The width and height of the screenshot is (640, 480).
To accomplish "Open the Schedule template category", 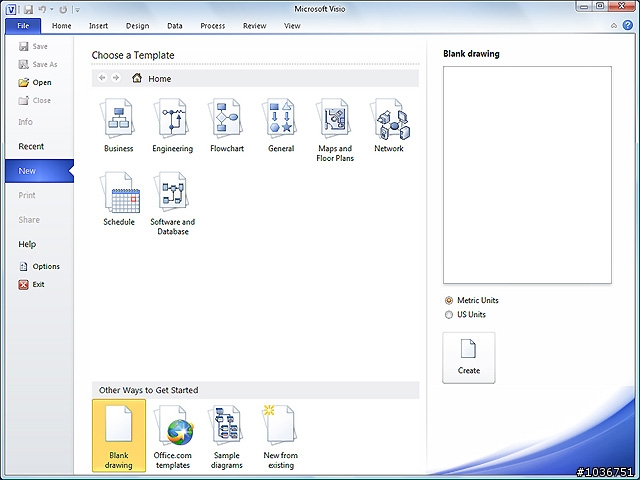I will coord(118,199).
